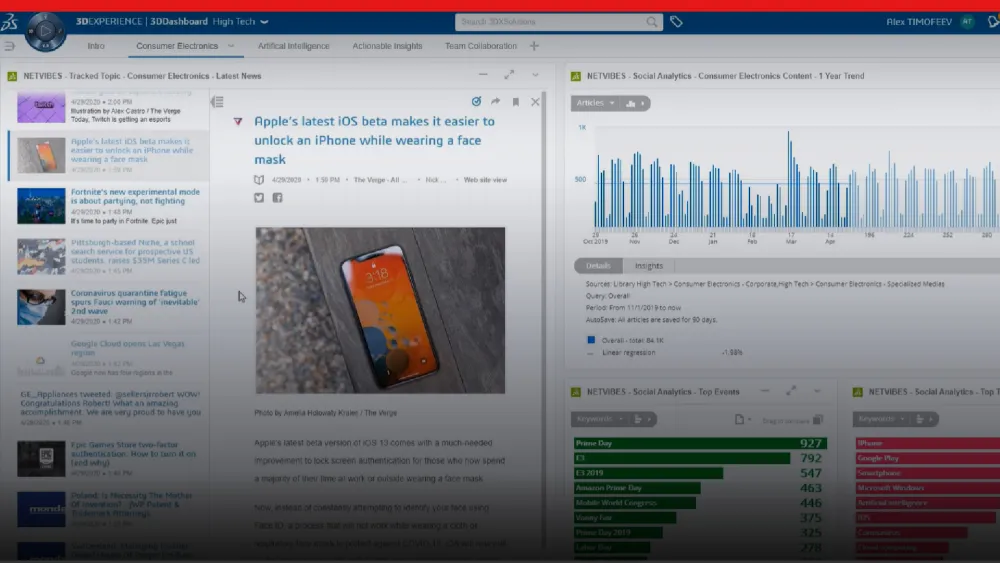Open the Artifical Intelligence tab

tap(294, 46)
